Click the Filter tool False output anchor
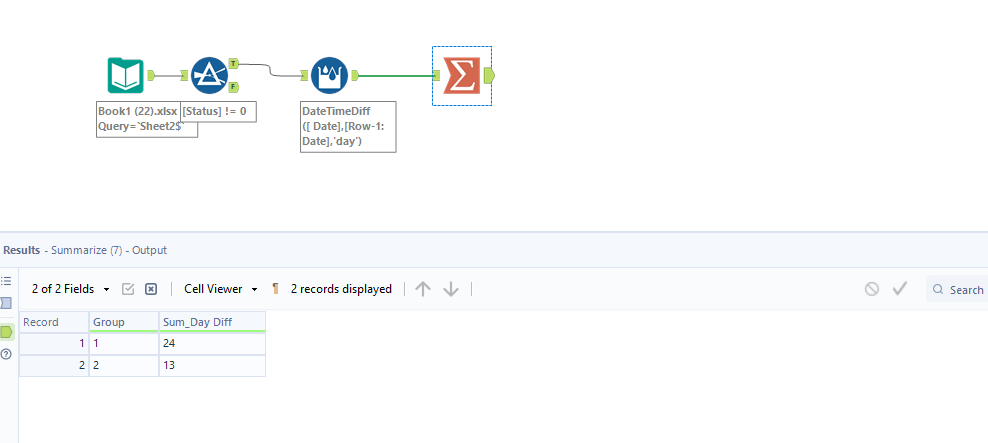This screenshot has width=988, height=443. (x=233, y=87)
